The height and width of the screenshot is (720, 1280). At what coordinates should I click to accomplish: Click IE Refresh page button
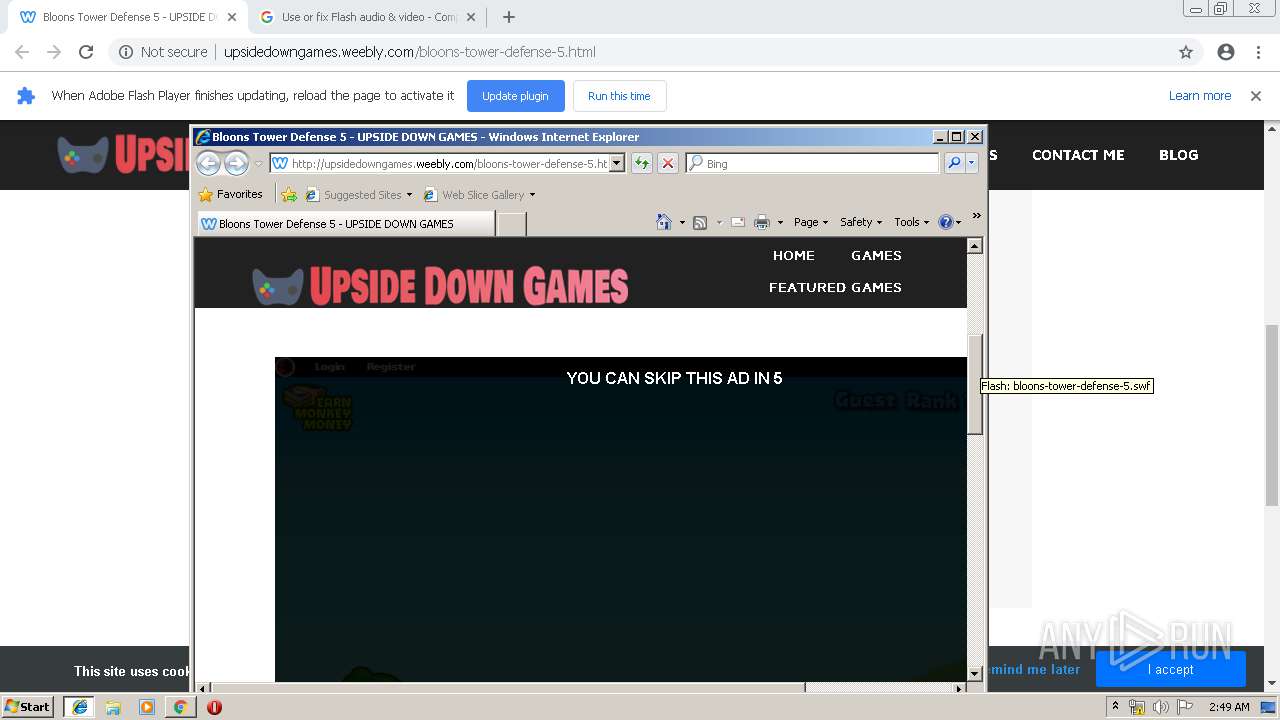pyautogui.click(x=641, y=163)
